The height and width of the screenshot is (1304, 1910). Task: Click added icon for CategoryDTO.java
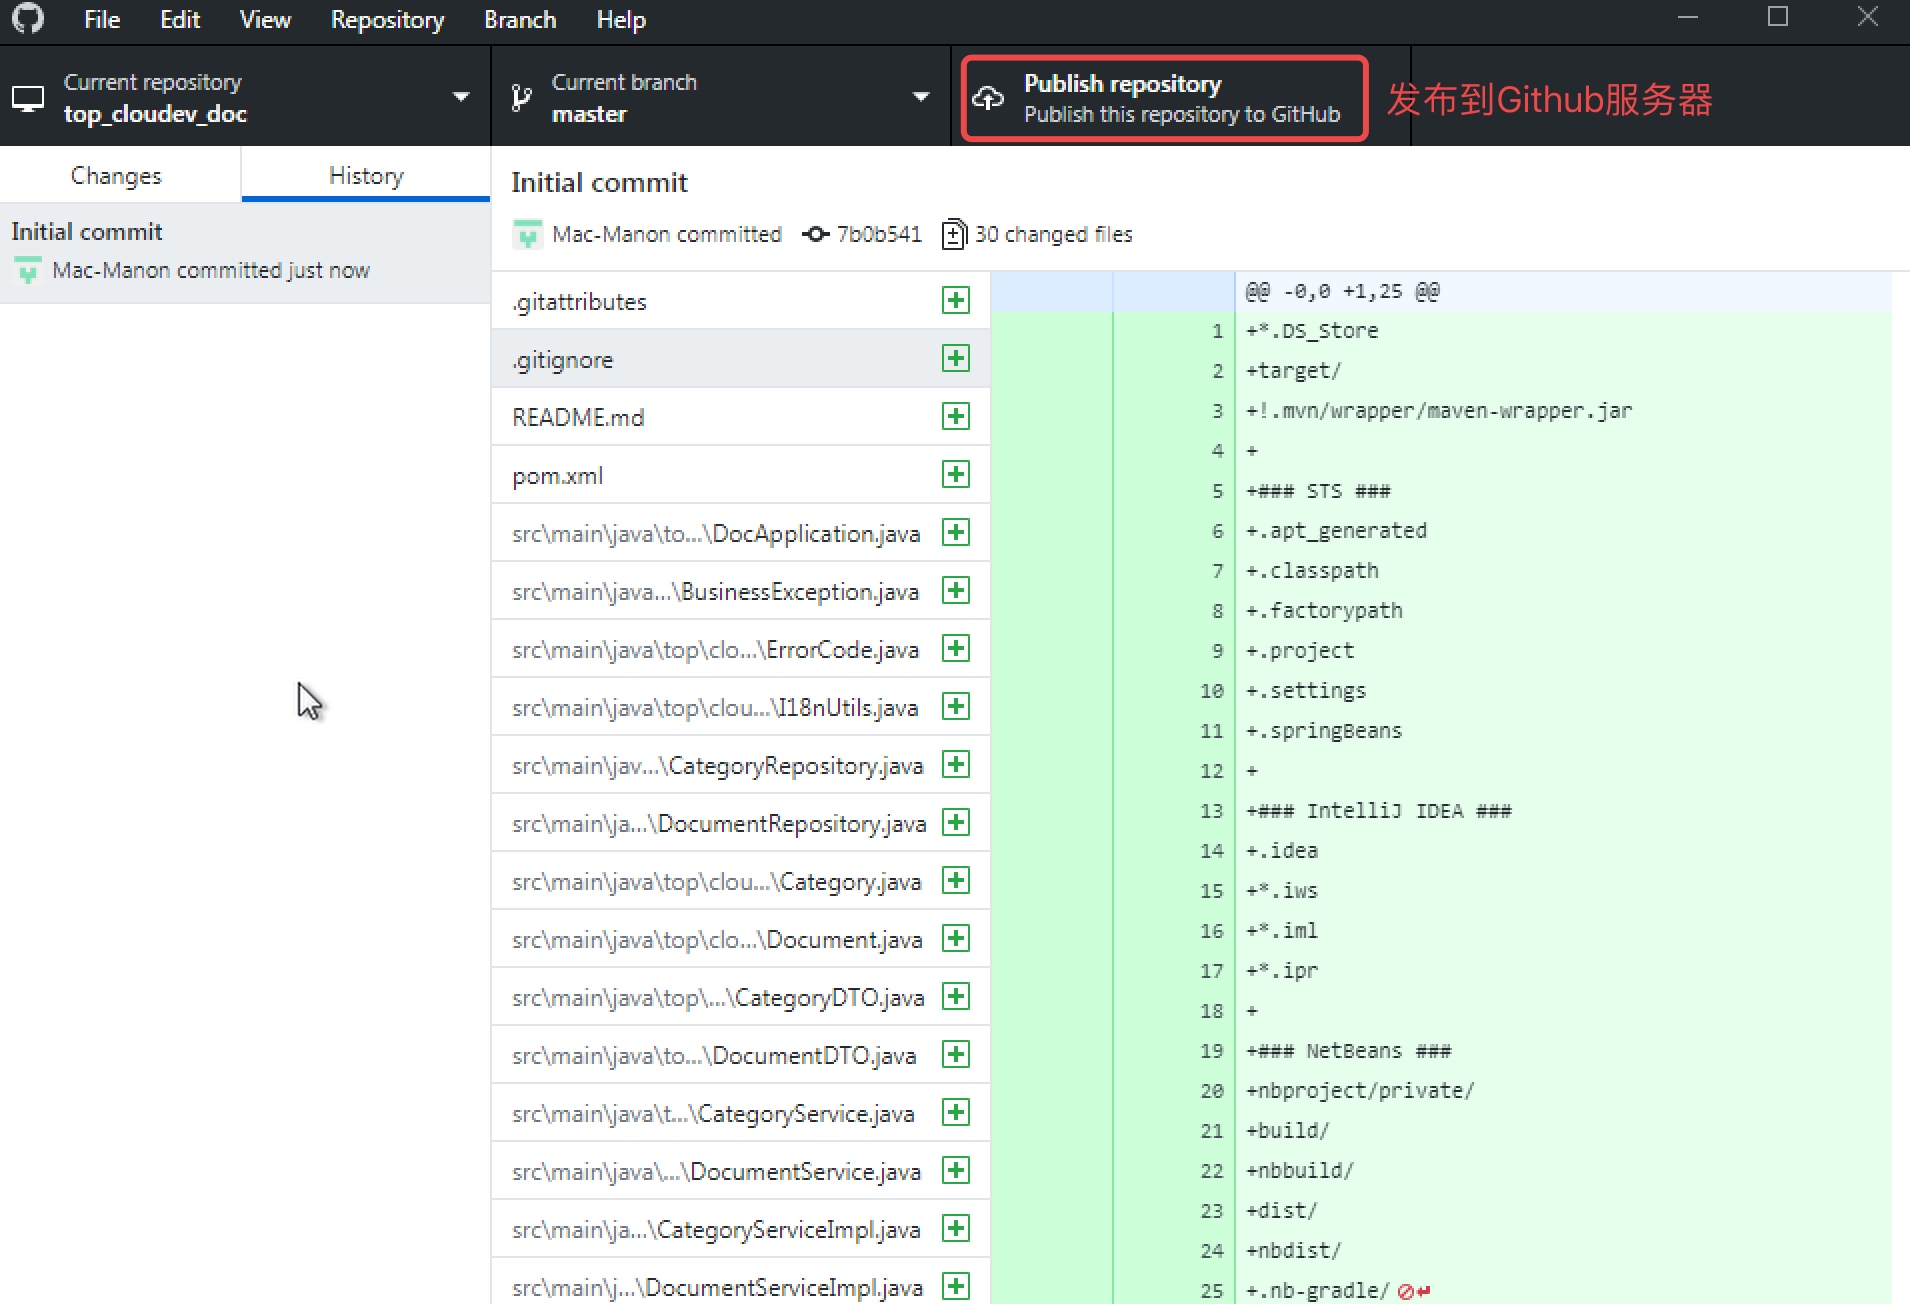tap(956, 996)
